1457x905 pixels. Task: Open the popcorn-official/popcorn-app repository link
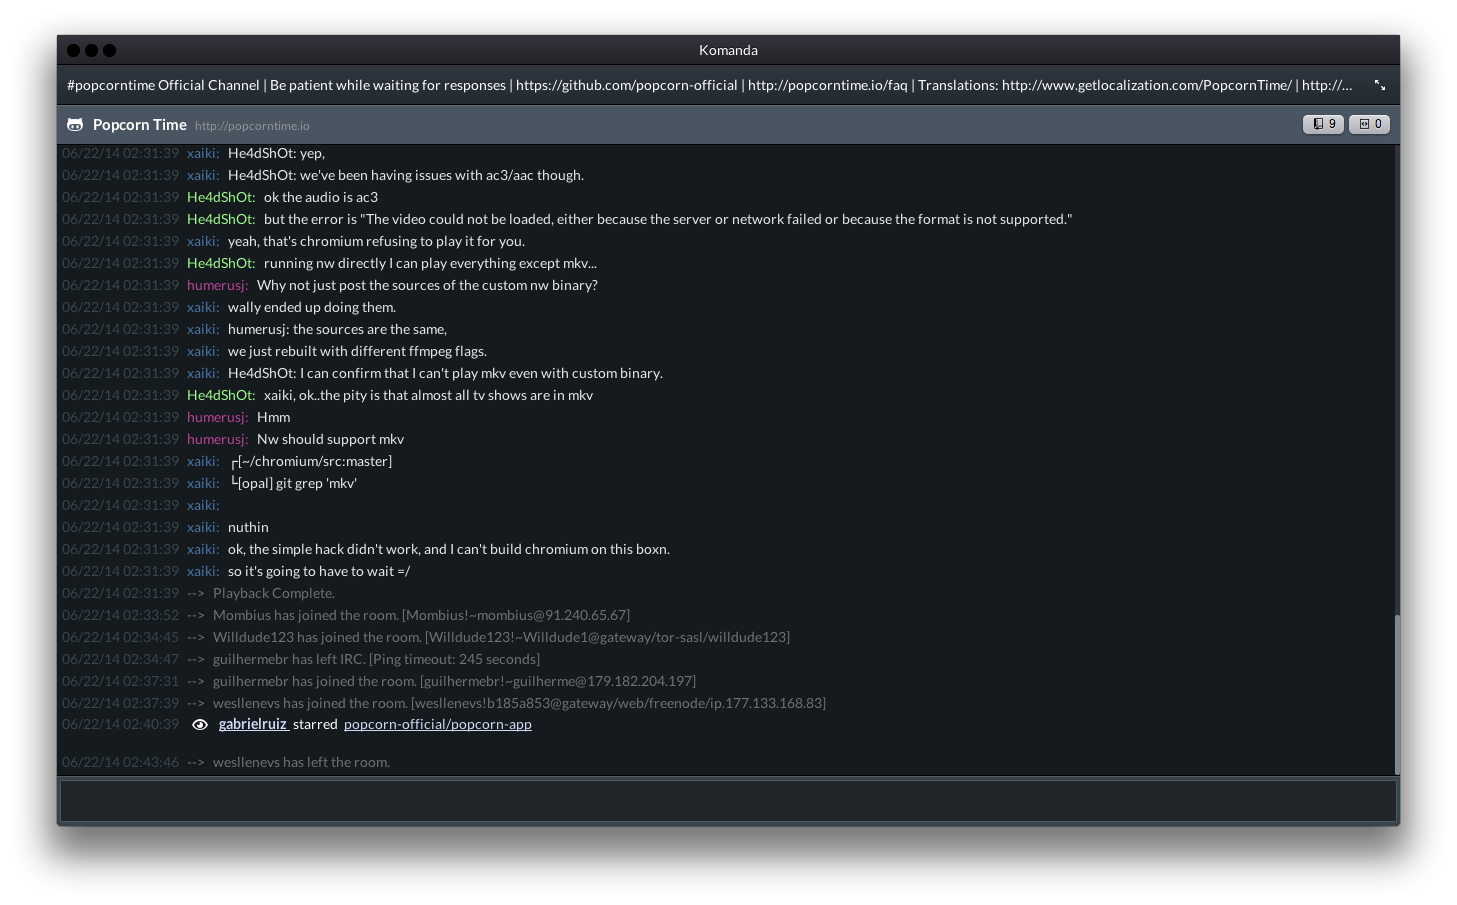pos(438,724)
